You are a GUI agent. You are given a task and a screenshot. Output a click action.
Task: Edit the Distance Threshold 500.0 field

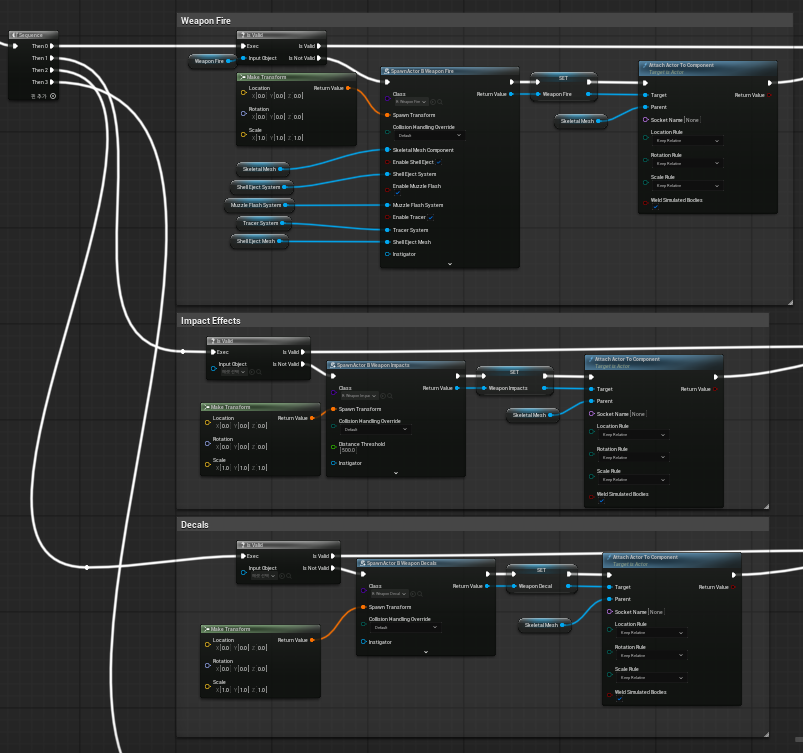347,451
